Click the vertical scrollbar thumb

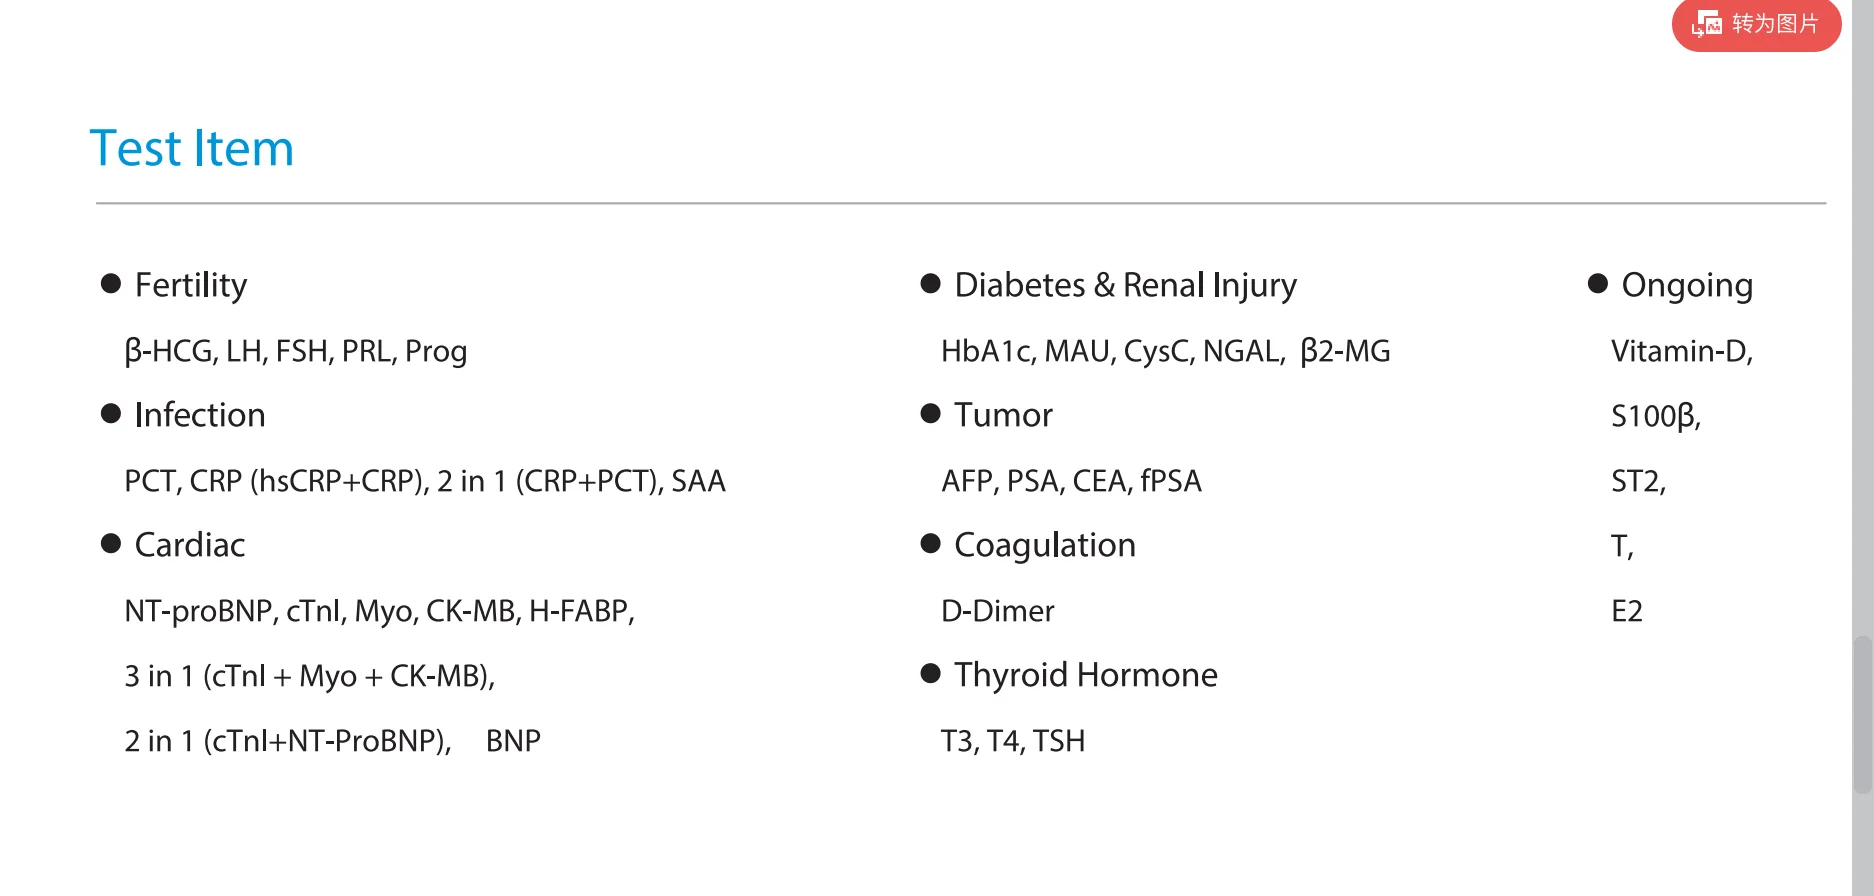coord(1862,714)
